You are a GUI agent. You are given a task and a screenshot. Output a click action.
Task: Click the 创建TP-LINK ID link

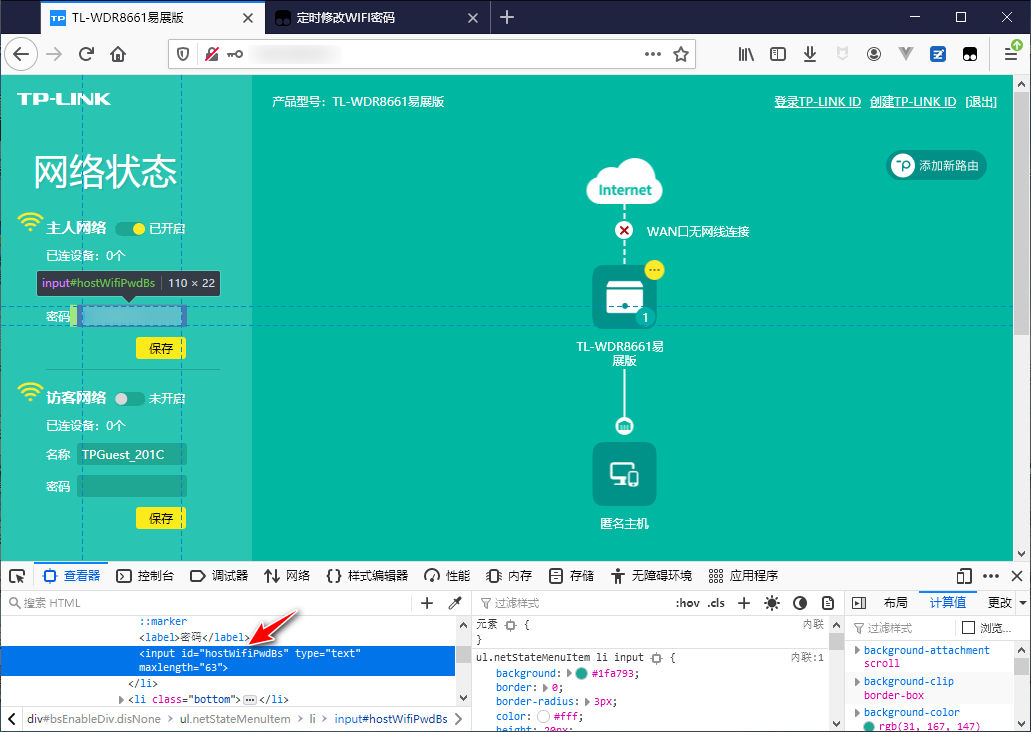[x=913, y=102]
